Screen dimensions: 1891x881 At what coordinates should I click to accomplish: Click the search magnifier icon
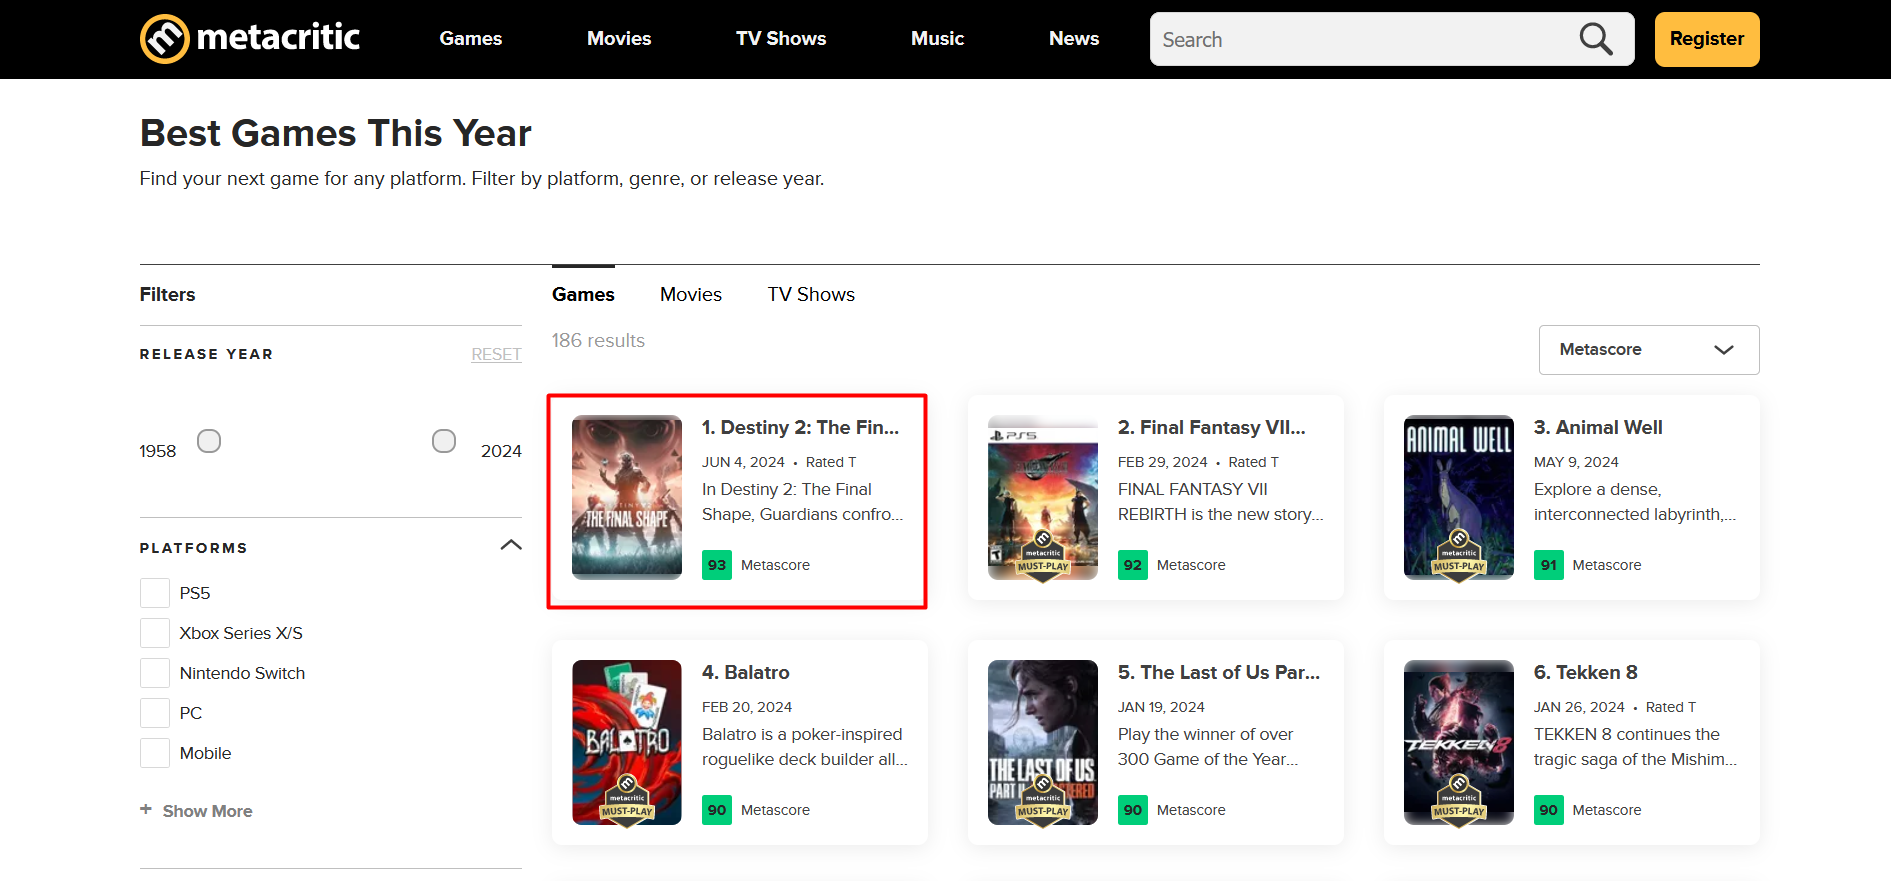click(1596, 39)
